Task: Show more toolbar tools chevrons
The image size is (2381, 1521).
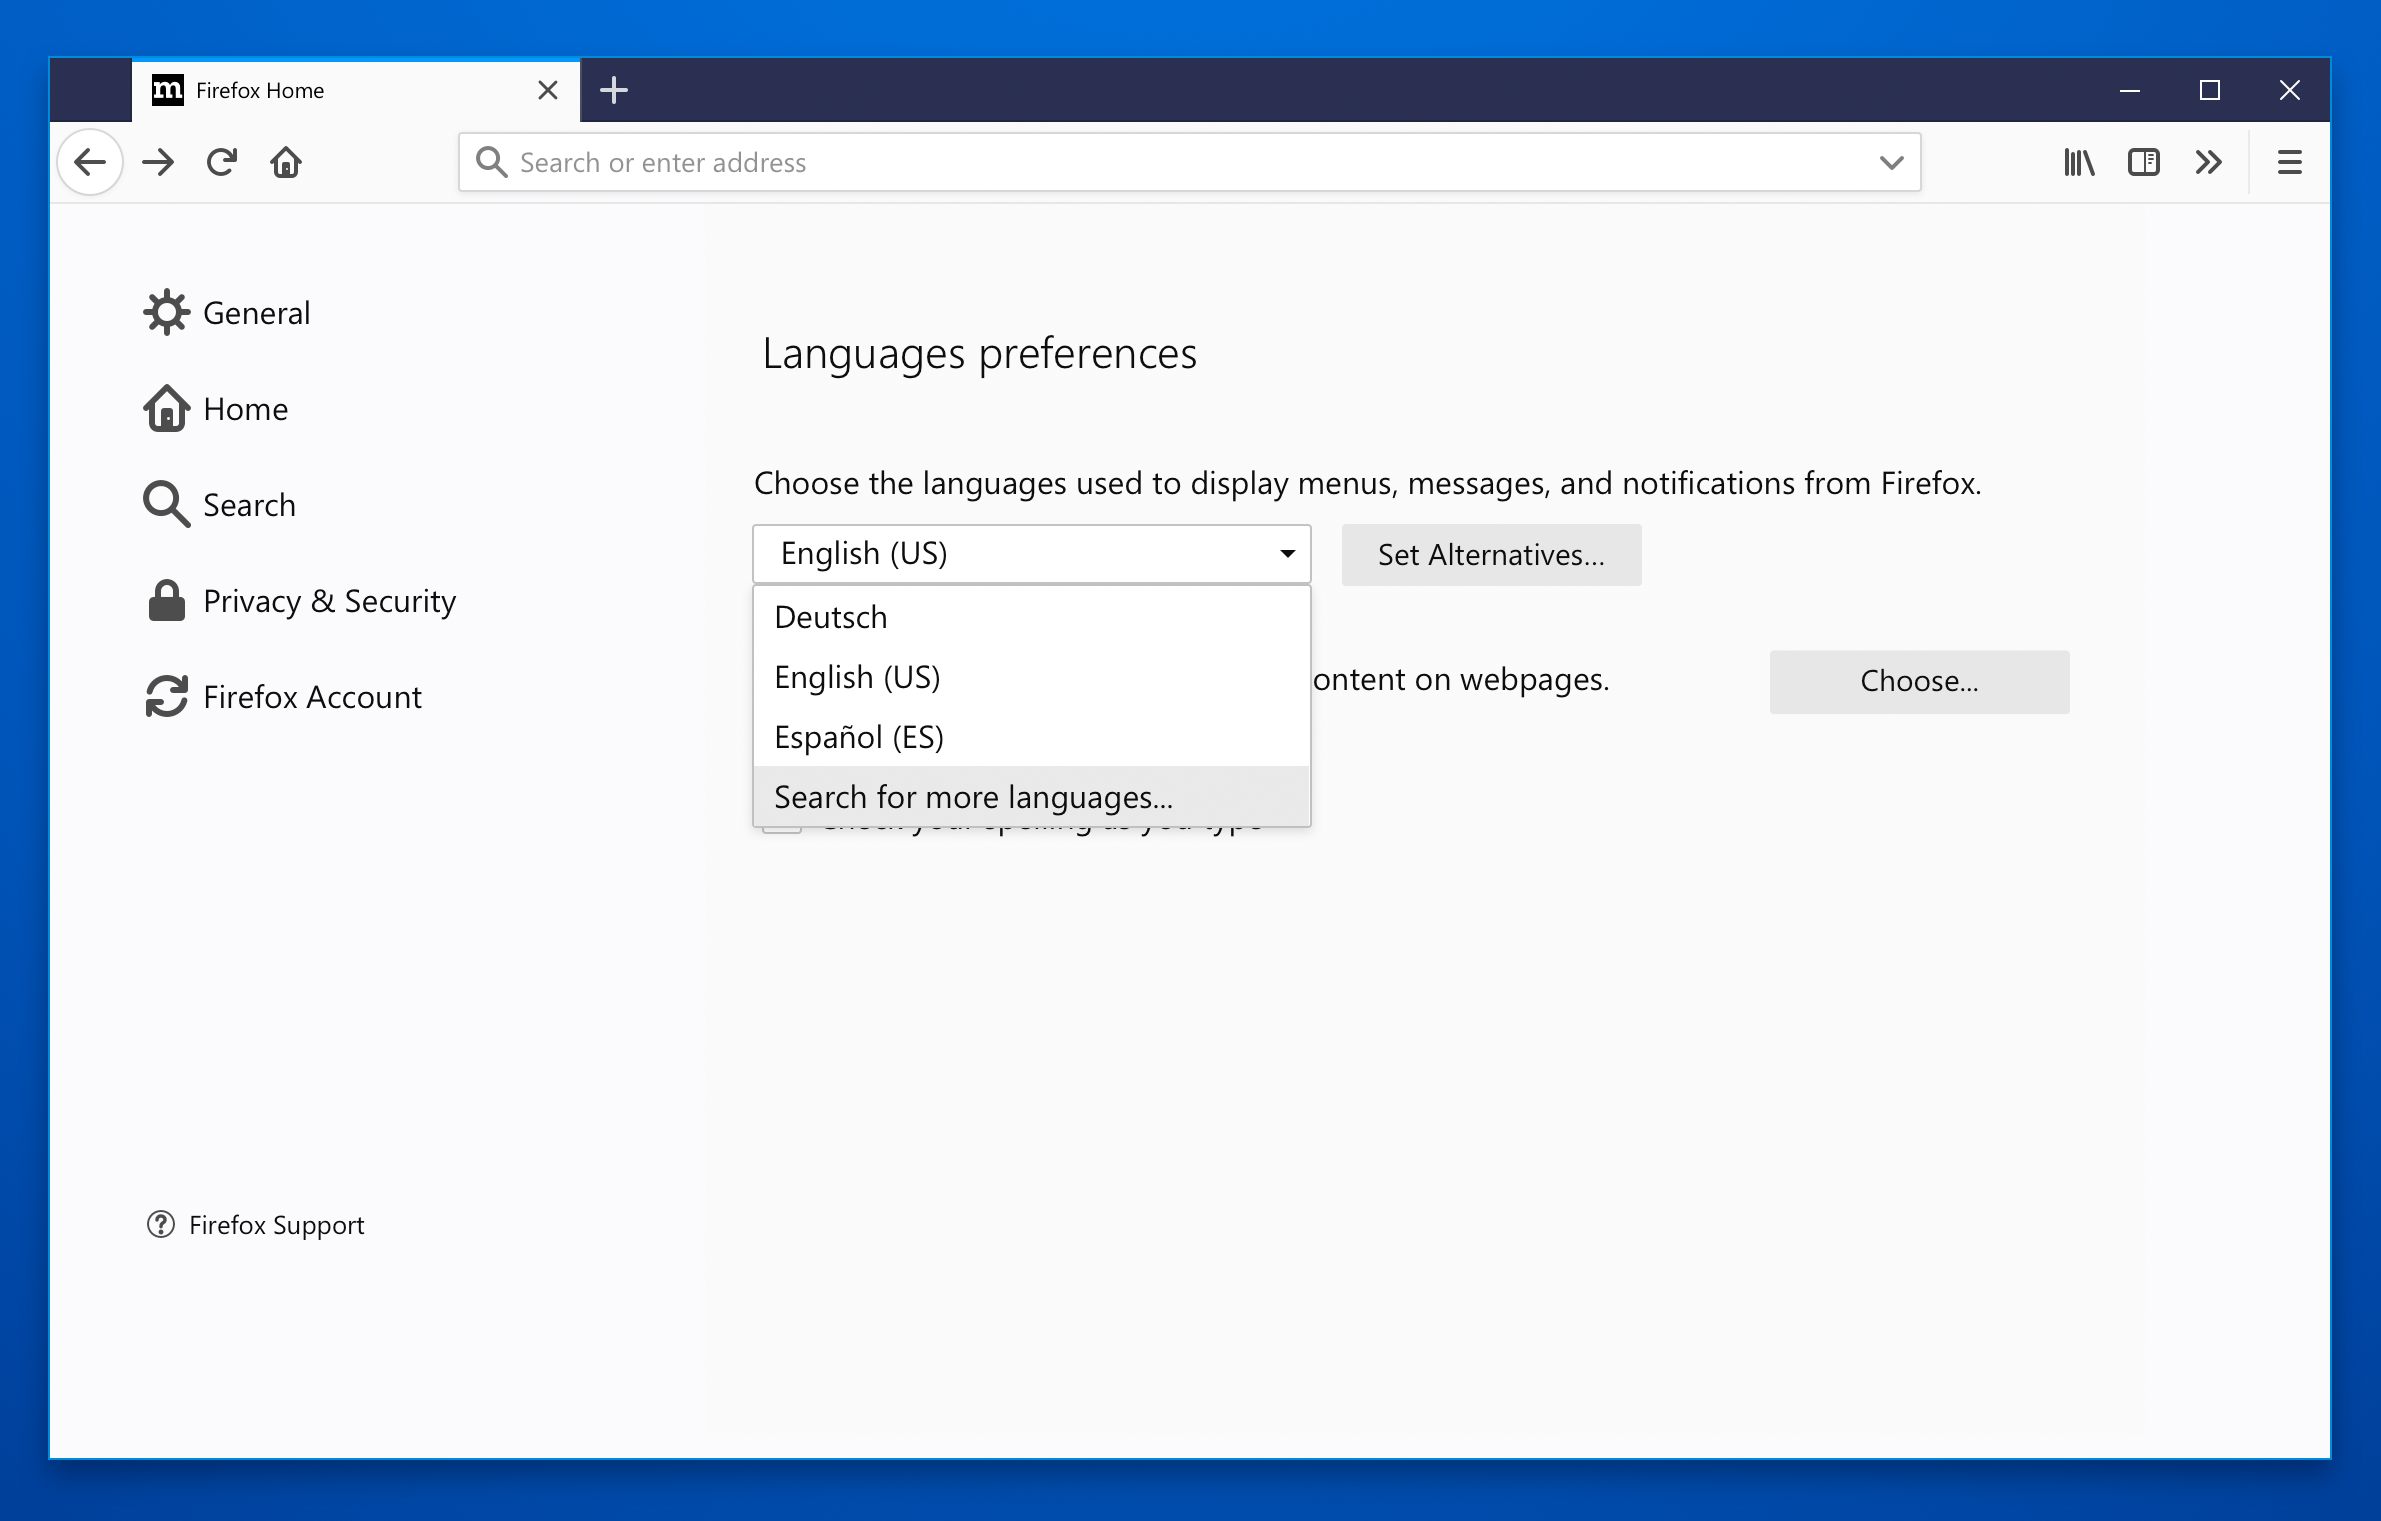Action: coord(2208,162)
